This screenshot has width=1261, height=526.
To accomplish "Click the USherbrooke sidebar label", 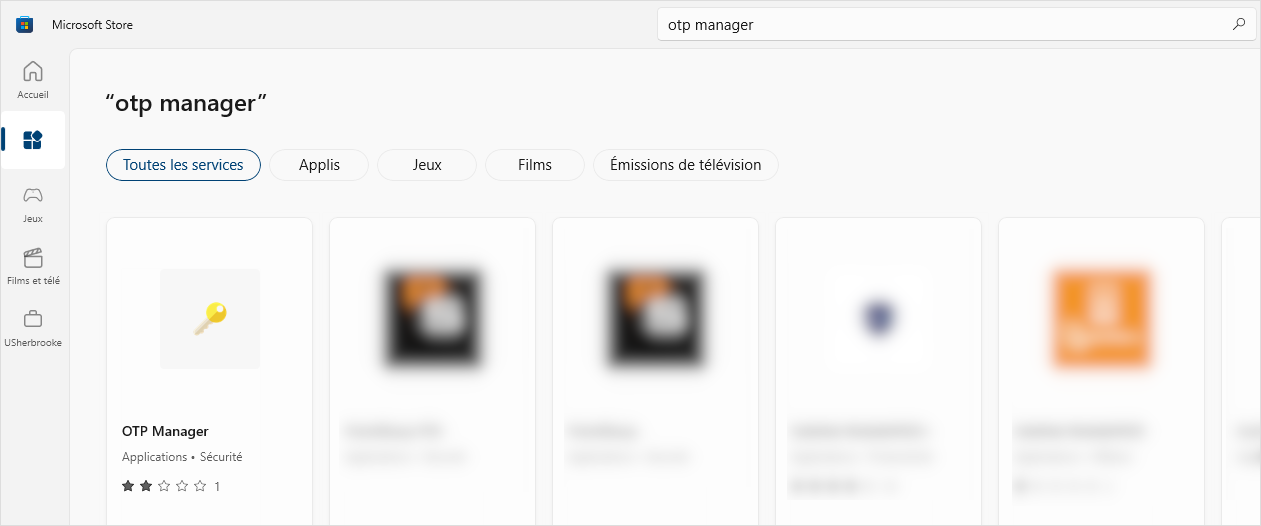I will [x=33, y=343].
